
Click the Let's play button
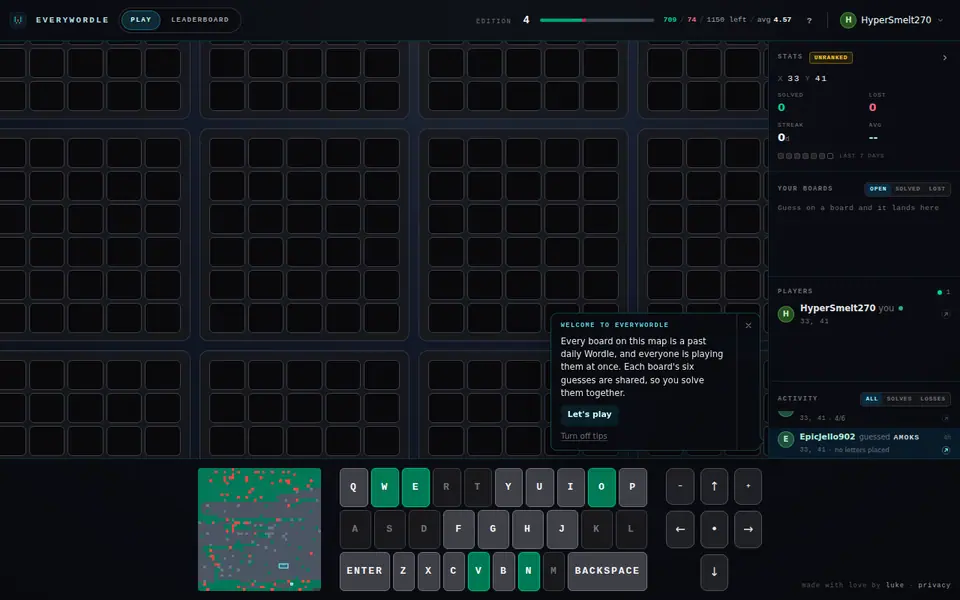(589, 414)
